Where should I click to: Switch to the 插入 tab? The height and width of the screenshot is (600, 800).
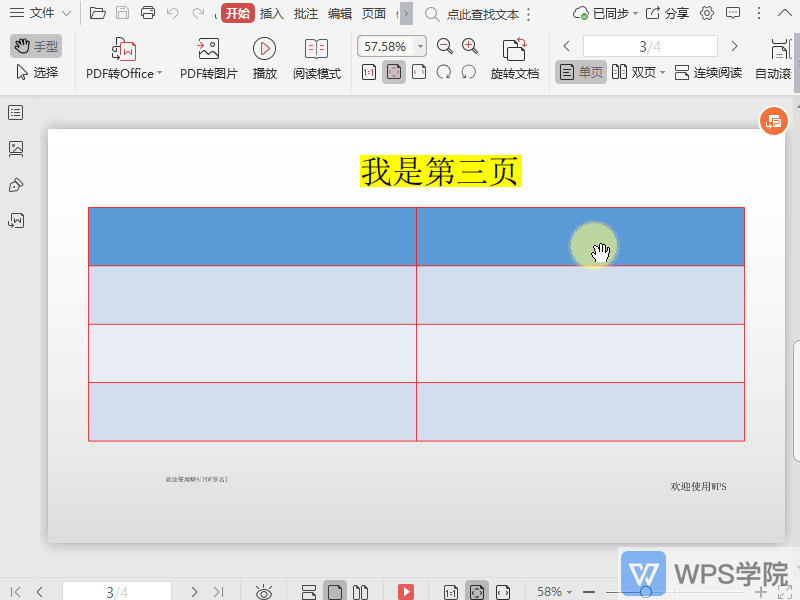tap(273, 13)
